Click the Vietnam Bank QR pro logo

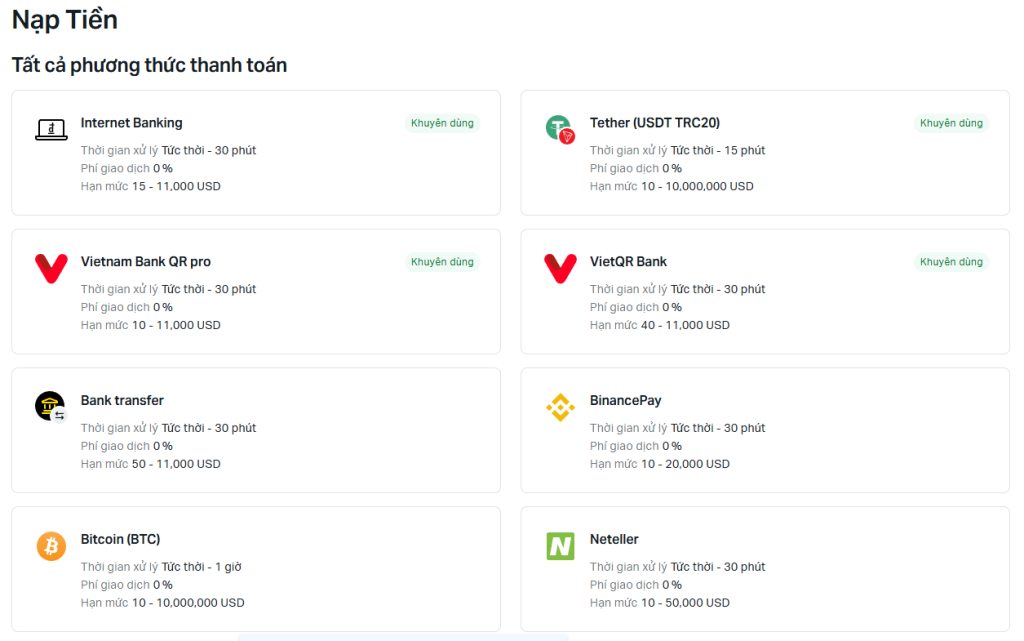[51, 268]
